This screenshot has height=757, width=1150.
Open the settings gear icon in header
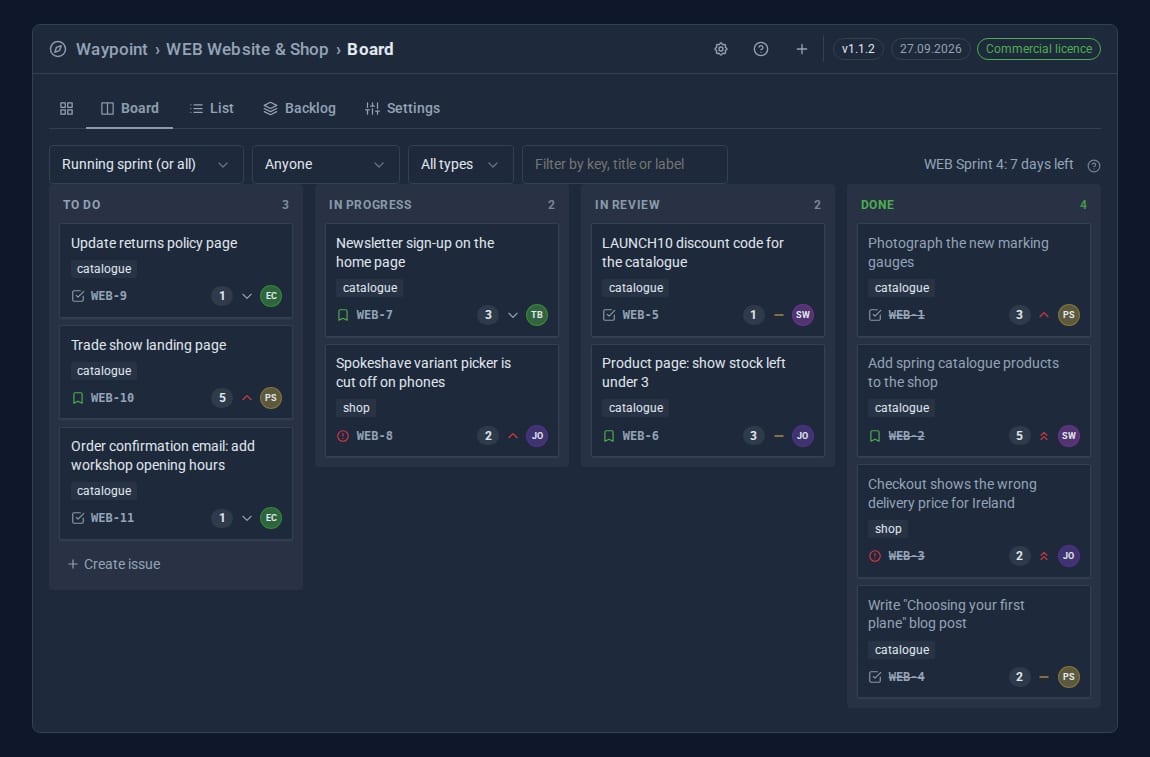721,49
